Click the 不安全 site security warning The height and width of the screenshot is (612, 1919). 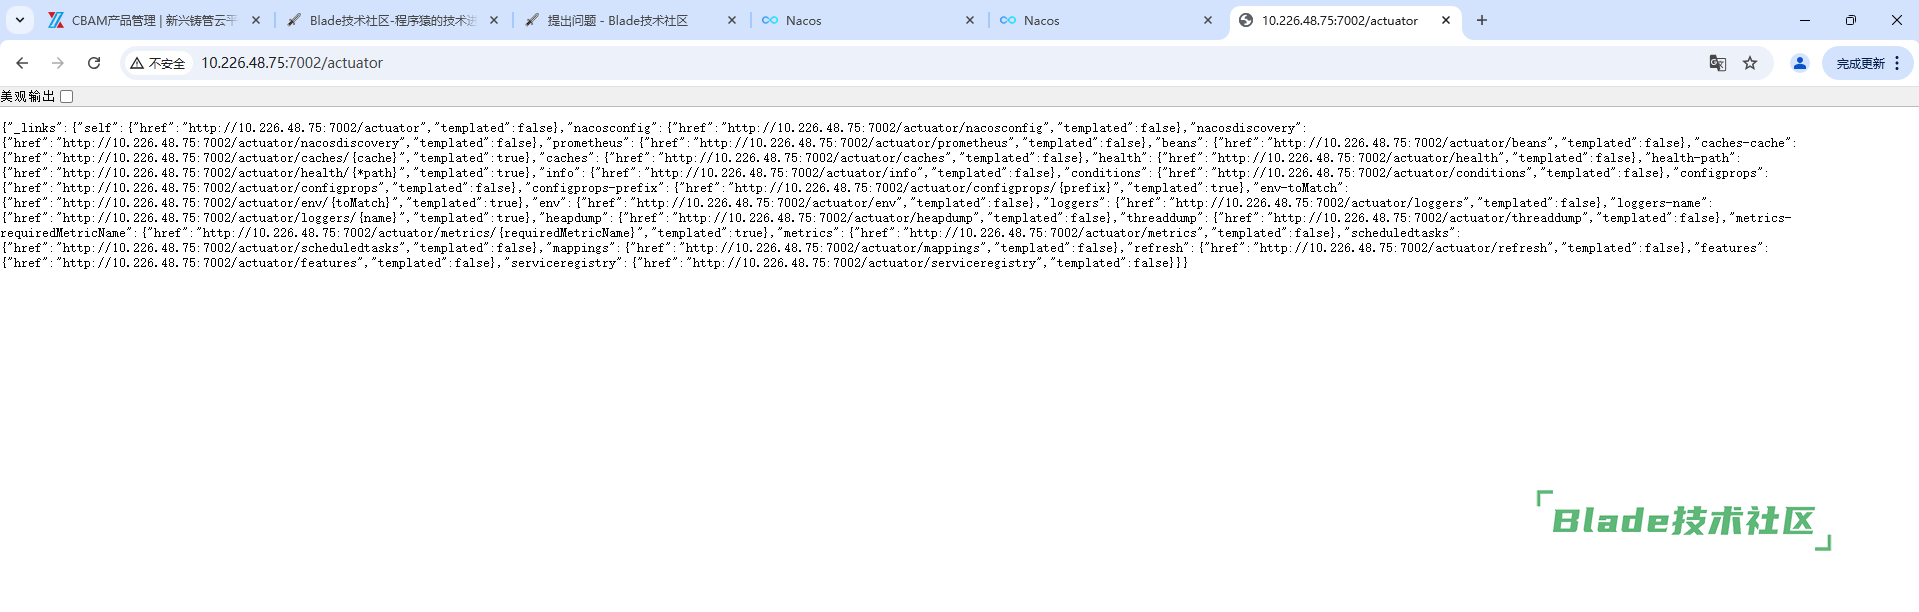(158, 63)
